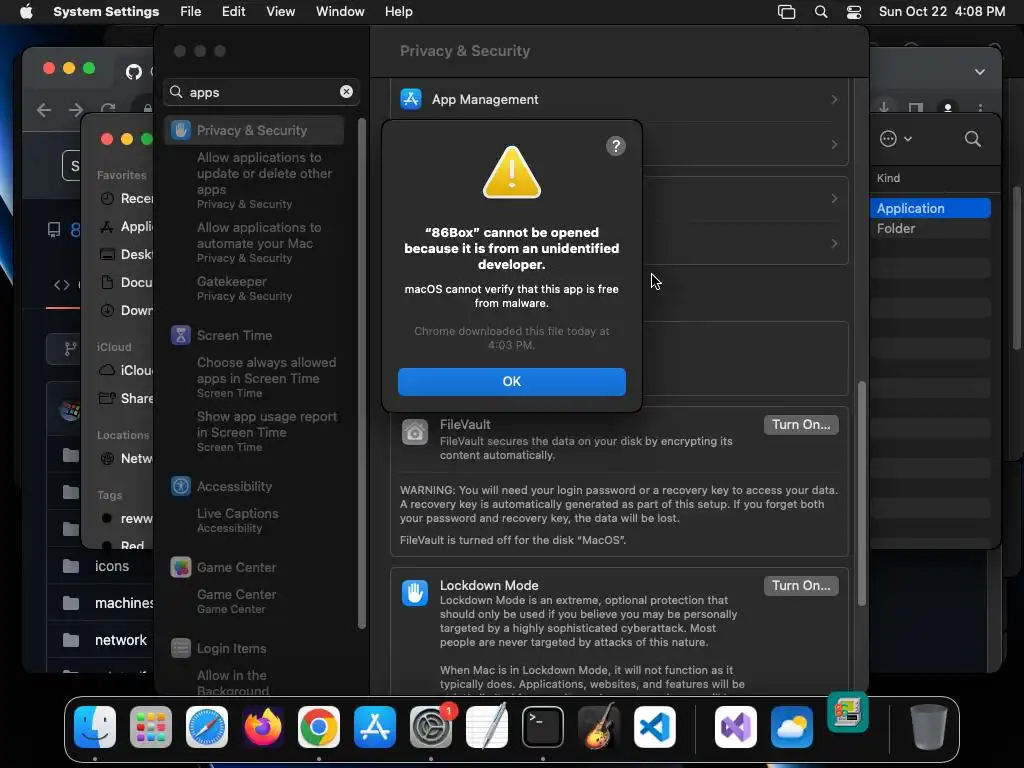Click the date and time in menu bar

[941, 12]
